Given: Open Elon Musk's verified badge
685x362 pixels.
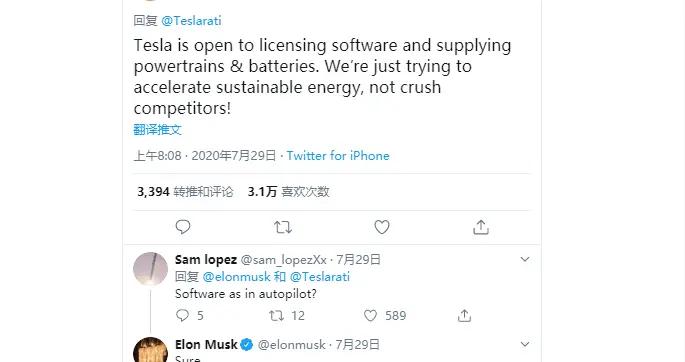Looking at the screenshot, I should tap(247, 345).
